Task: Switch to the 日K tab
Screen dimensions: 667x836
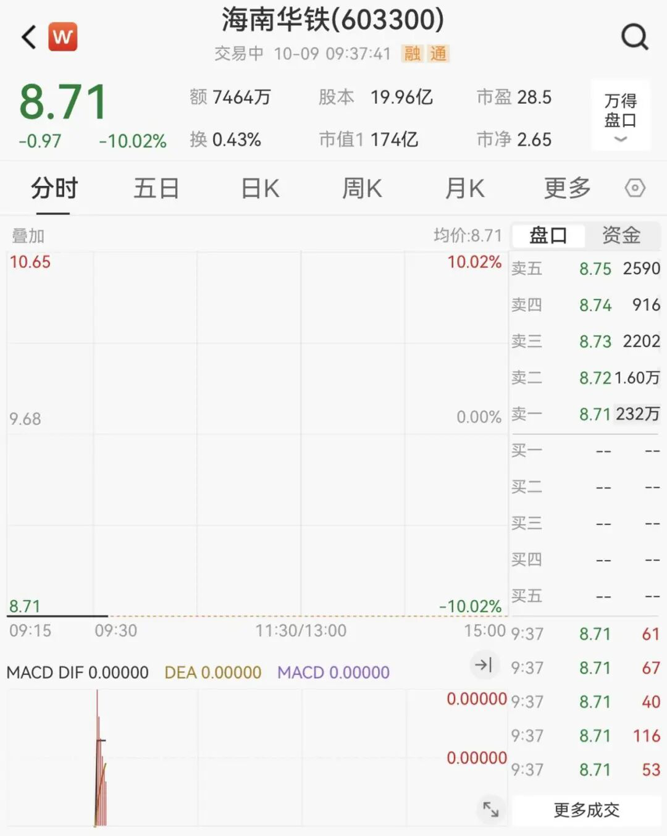Action: (260, 188)
